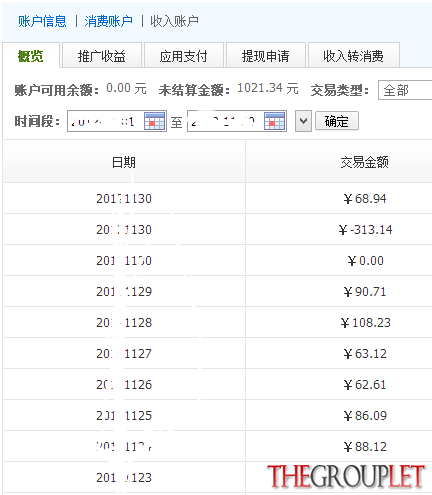Open the end date calendar picker

(x=275, y=121)
